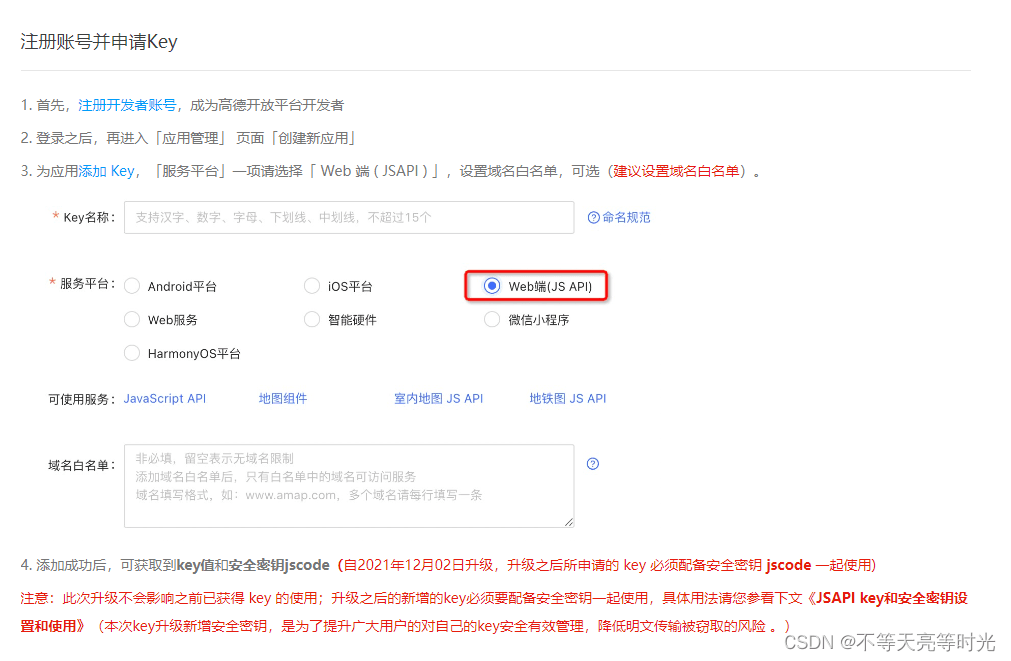1011x661 pixels.
Task: Select the Web服务 radio button
Action: click(x=132, y=319)
